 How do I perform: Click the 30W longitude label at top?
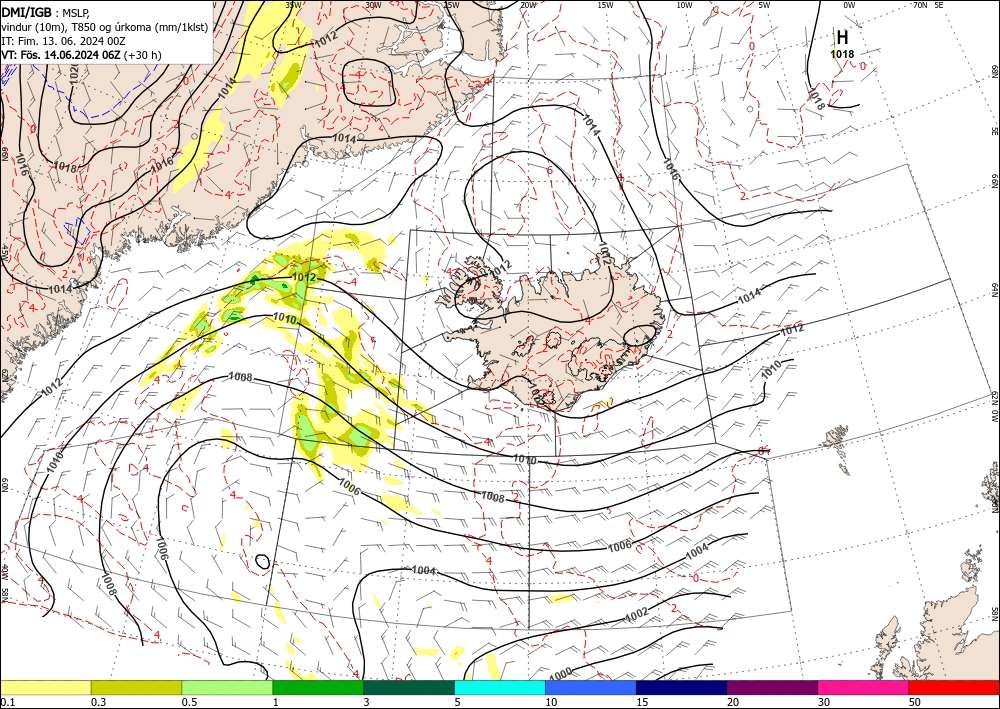click(373, 5)
